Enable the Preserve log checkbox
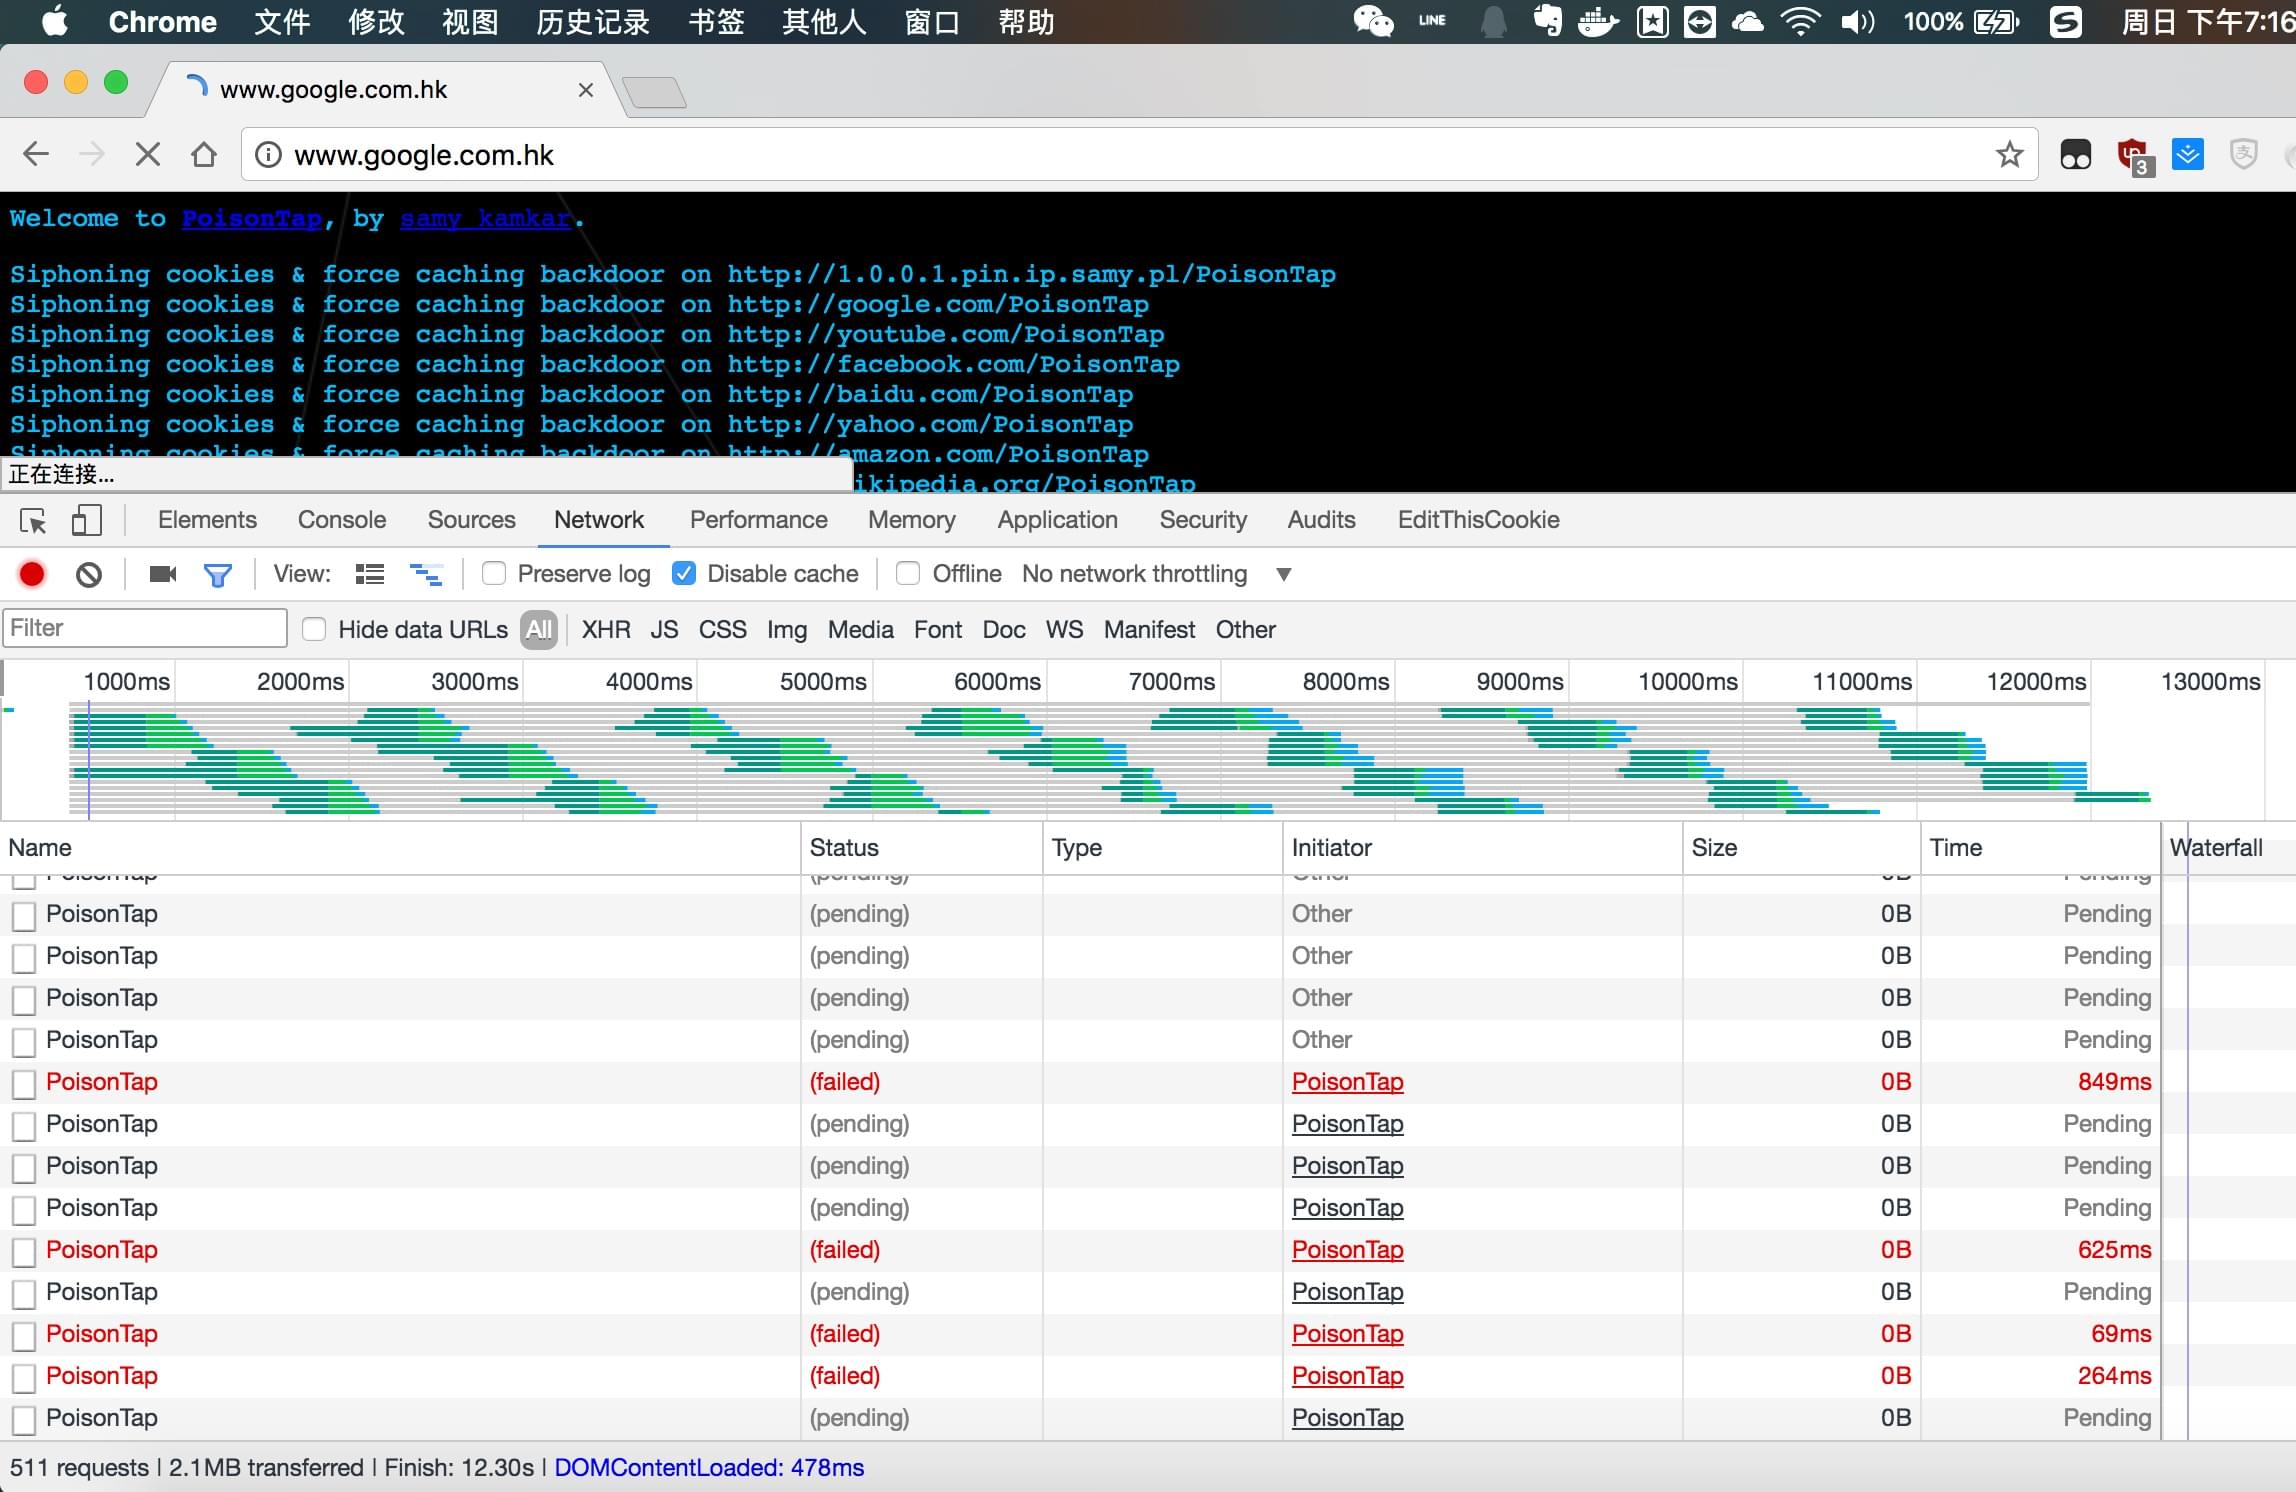The height and width of the screenshot is (1492, 2296). click(x=494, y=574)
